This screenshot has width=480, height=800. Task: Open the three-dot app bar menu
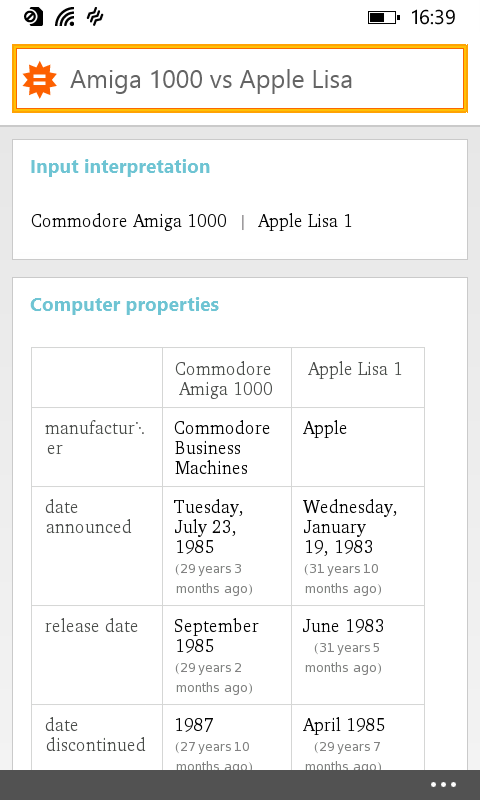point(443,785)
